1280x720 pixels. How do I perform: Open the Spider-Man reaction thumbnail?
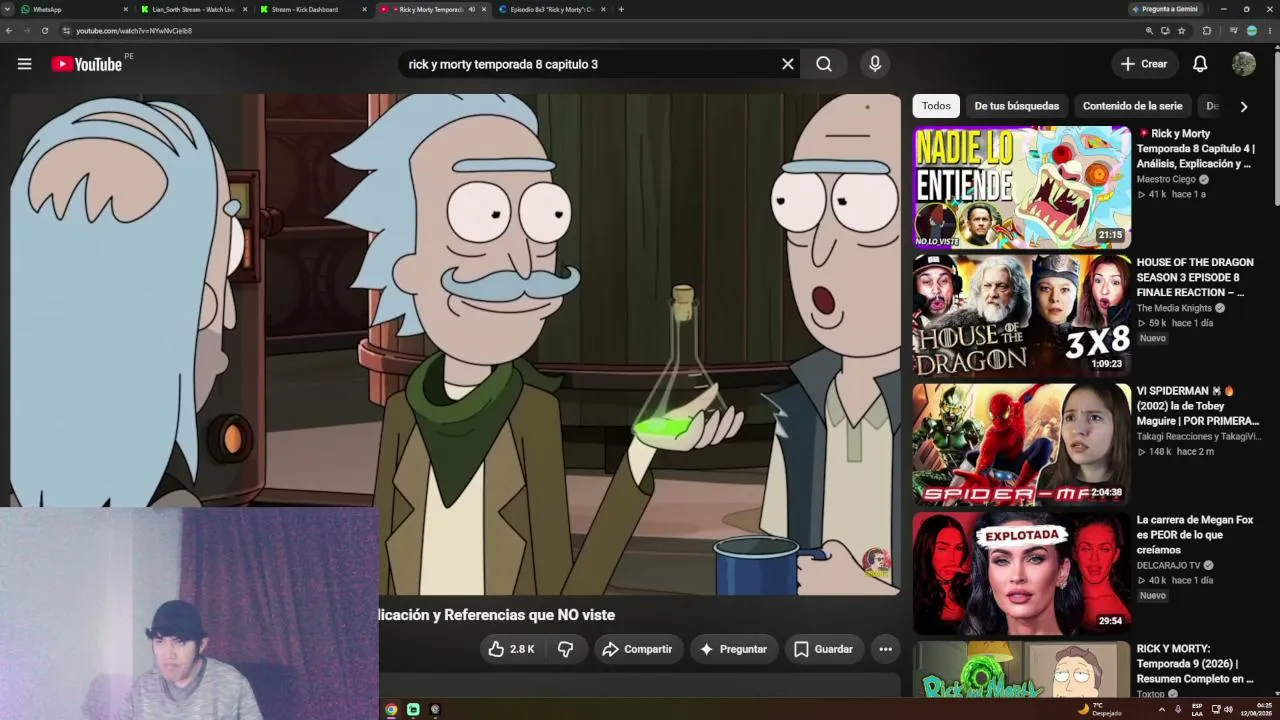(x=1021, y=445)
